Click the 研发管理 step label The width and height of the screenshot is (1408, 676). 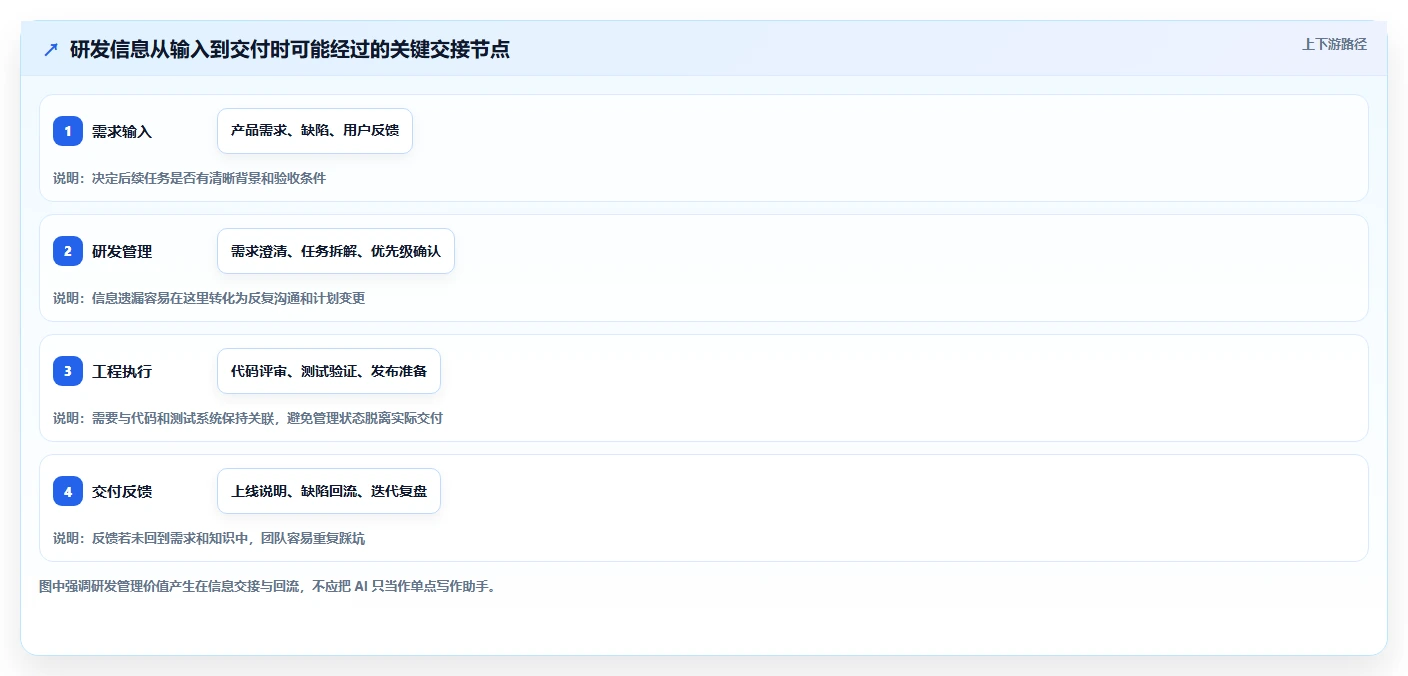click(122, 251)
